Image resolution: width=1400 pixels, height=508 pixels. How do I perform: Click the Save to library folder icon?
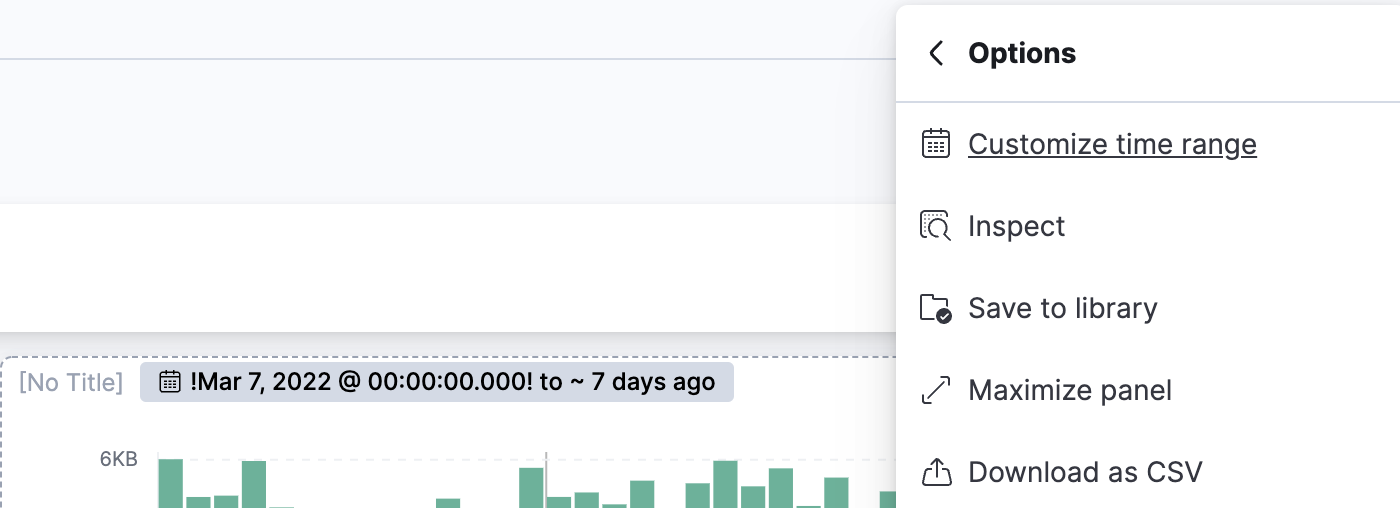pyautogui.click(x=935, y=308)
